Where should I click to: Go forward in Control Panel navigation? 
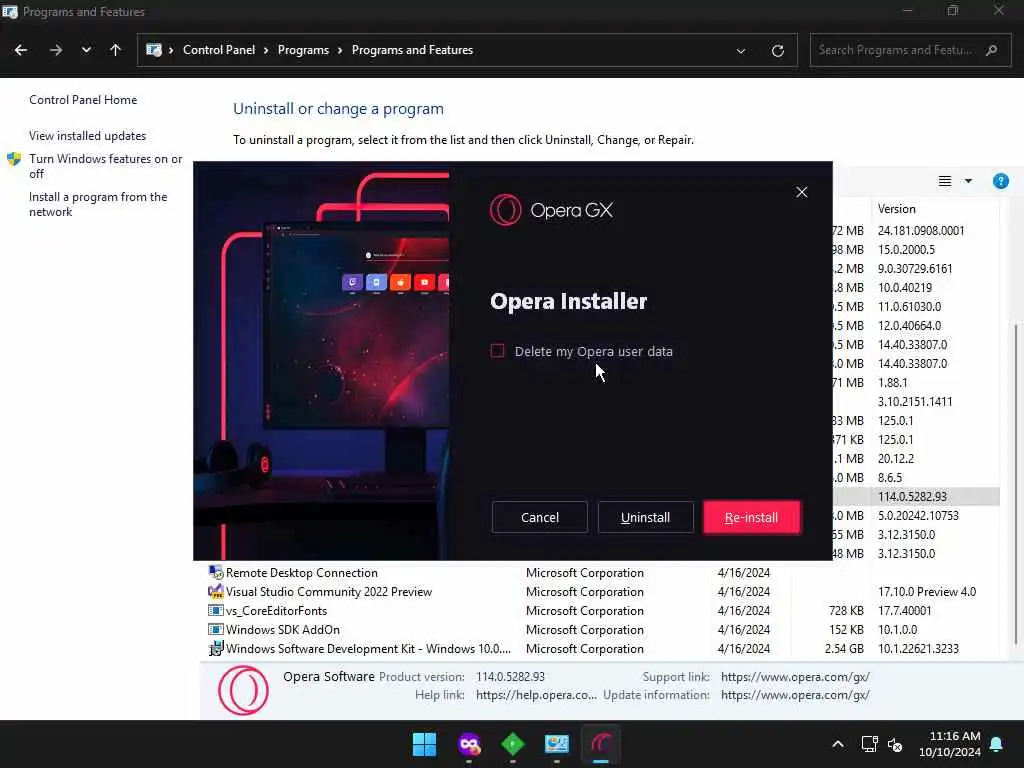(56, 50)
